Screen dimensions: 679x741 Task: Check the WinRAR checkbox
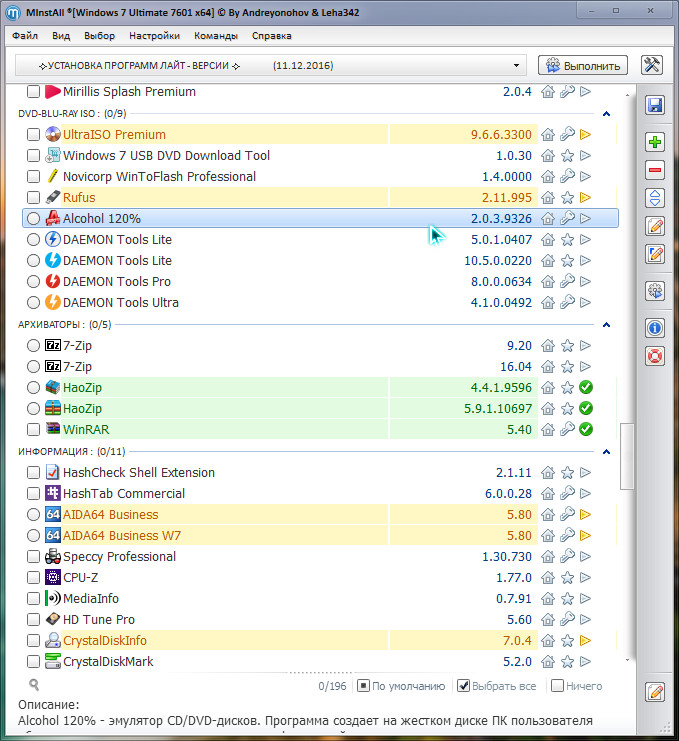pyautogui.click(x=33, y=429)
